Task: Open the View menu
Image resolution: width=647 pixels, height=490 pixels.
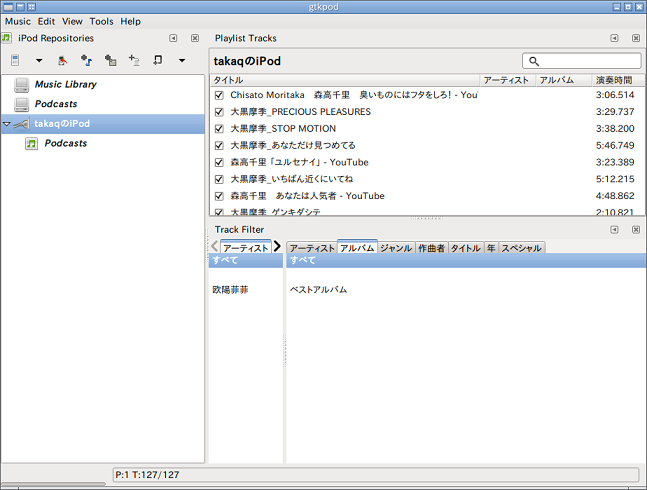Action: click(72, 21)
